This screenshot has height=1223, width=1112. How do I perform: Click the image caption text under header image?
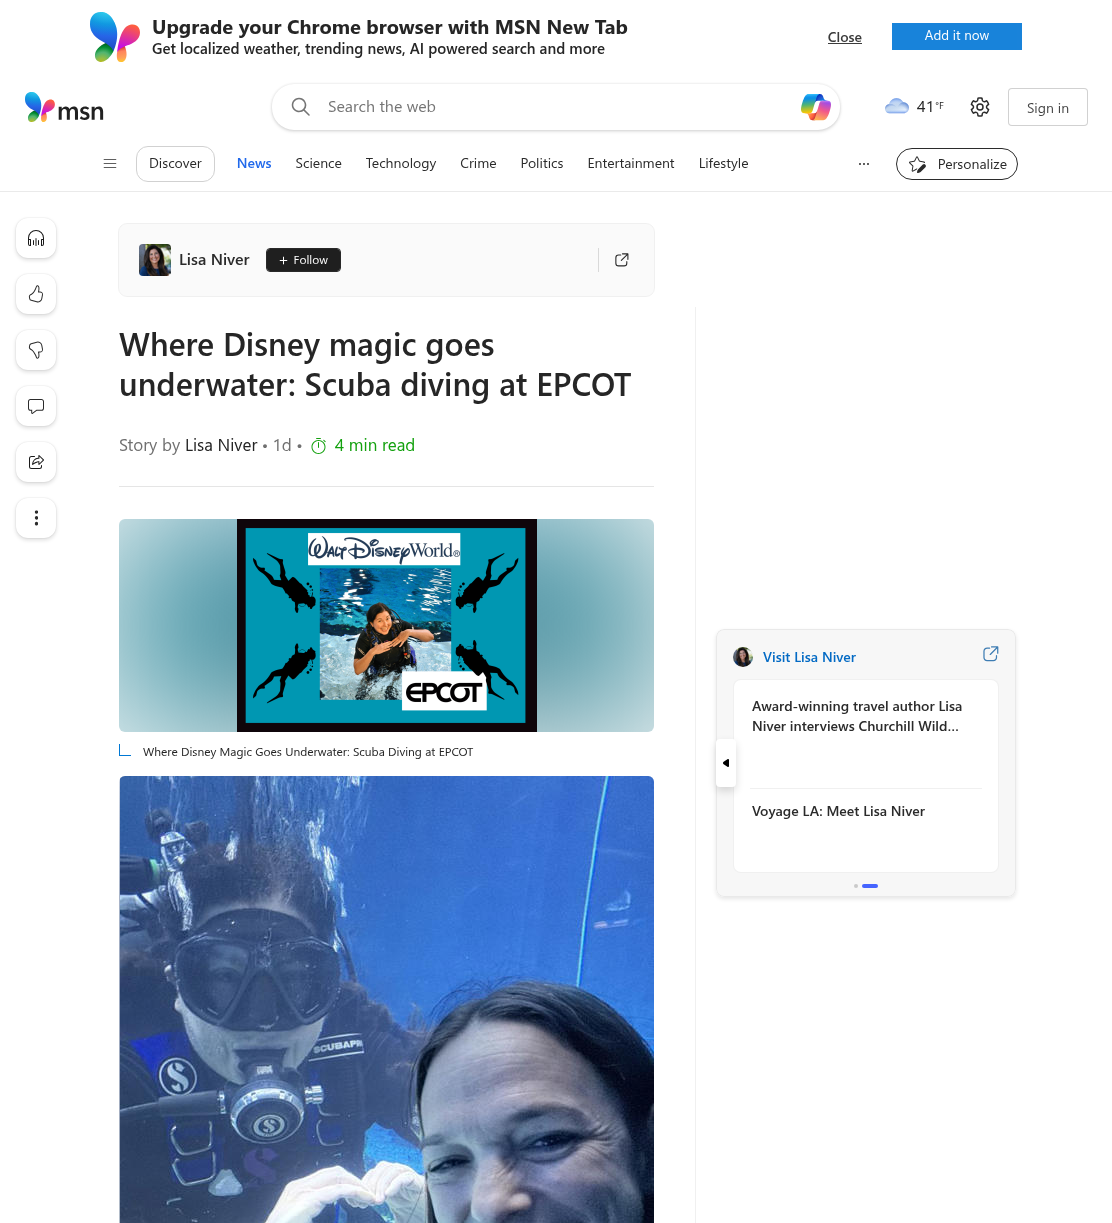point(308,752)
